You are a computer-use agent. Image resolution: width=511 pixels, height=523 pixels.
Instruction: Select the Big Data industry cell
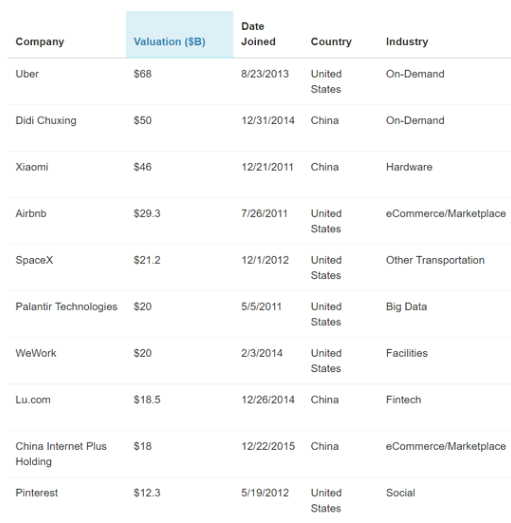[x=406, y=307]
